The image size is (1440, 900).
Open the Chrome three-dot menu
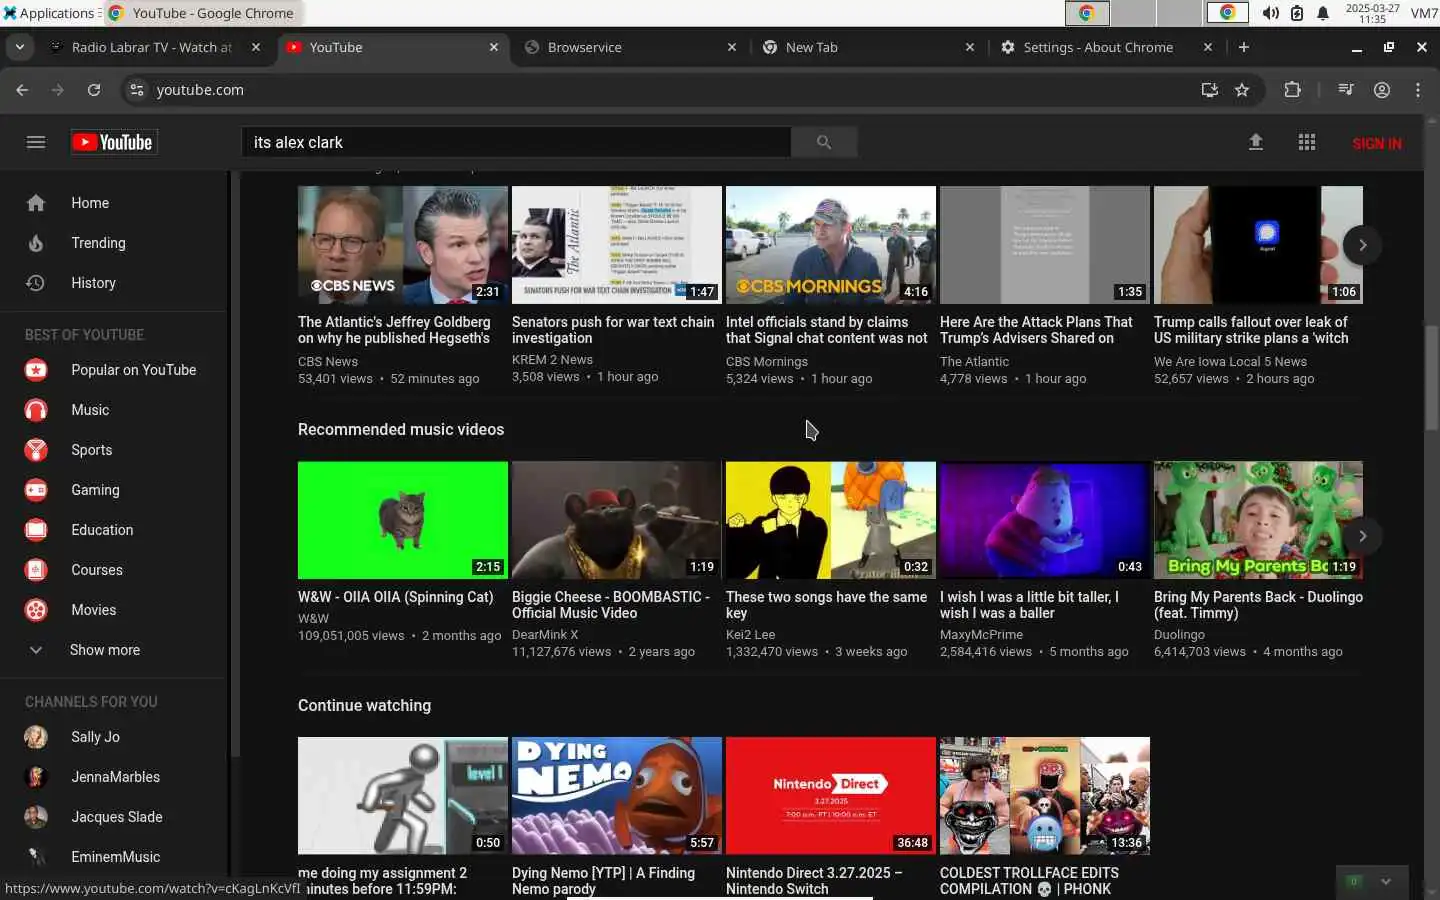point(1418,90)
